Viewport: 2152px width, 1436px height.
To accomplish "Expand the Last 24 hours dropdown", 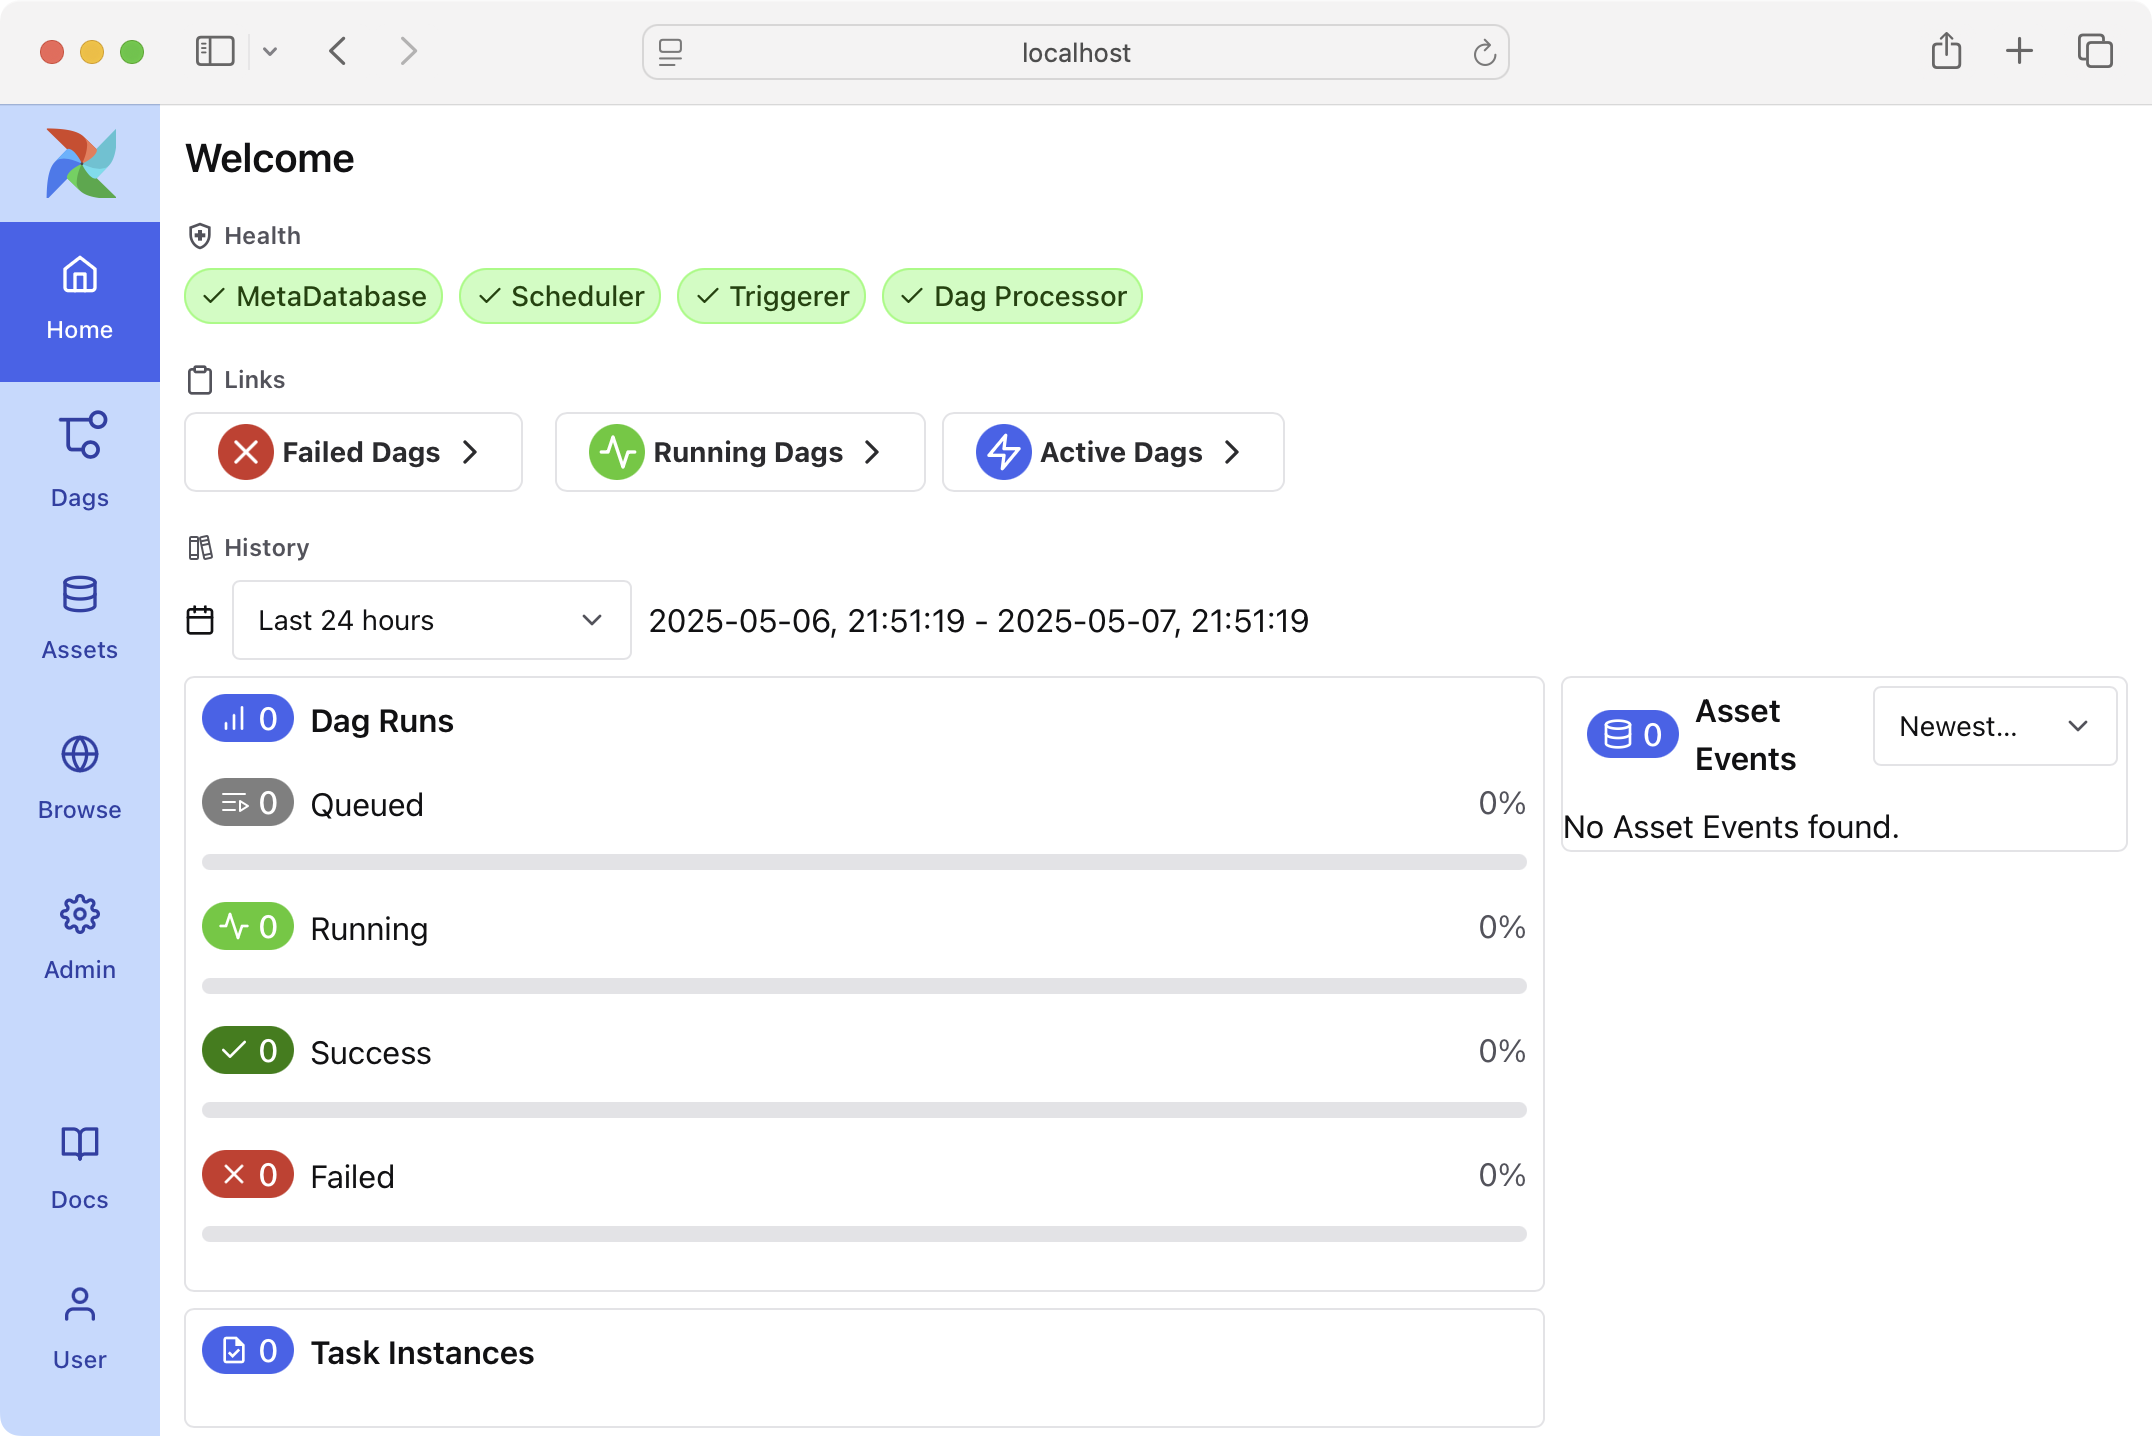I will [431, 620].
